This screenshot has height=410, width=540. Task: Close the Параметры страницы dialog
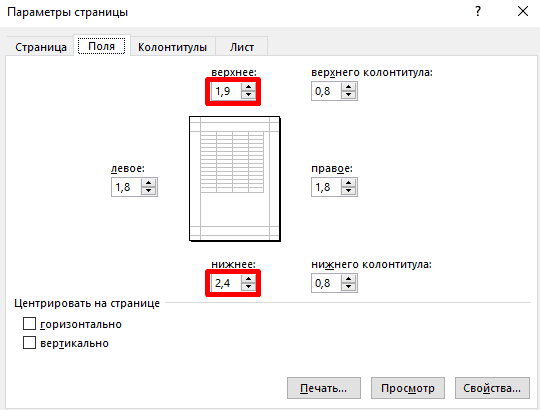click(523, 12)
